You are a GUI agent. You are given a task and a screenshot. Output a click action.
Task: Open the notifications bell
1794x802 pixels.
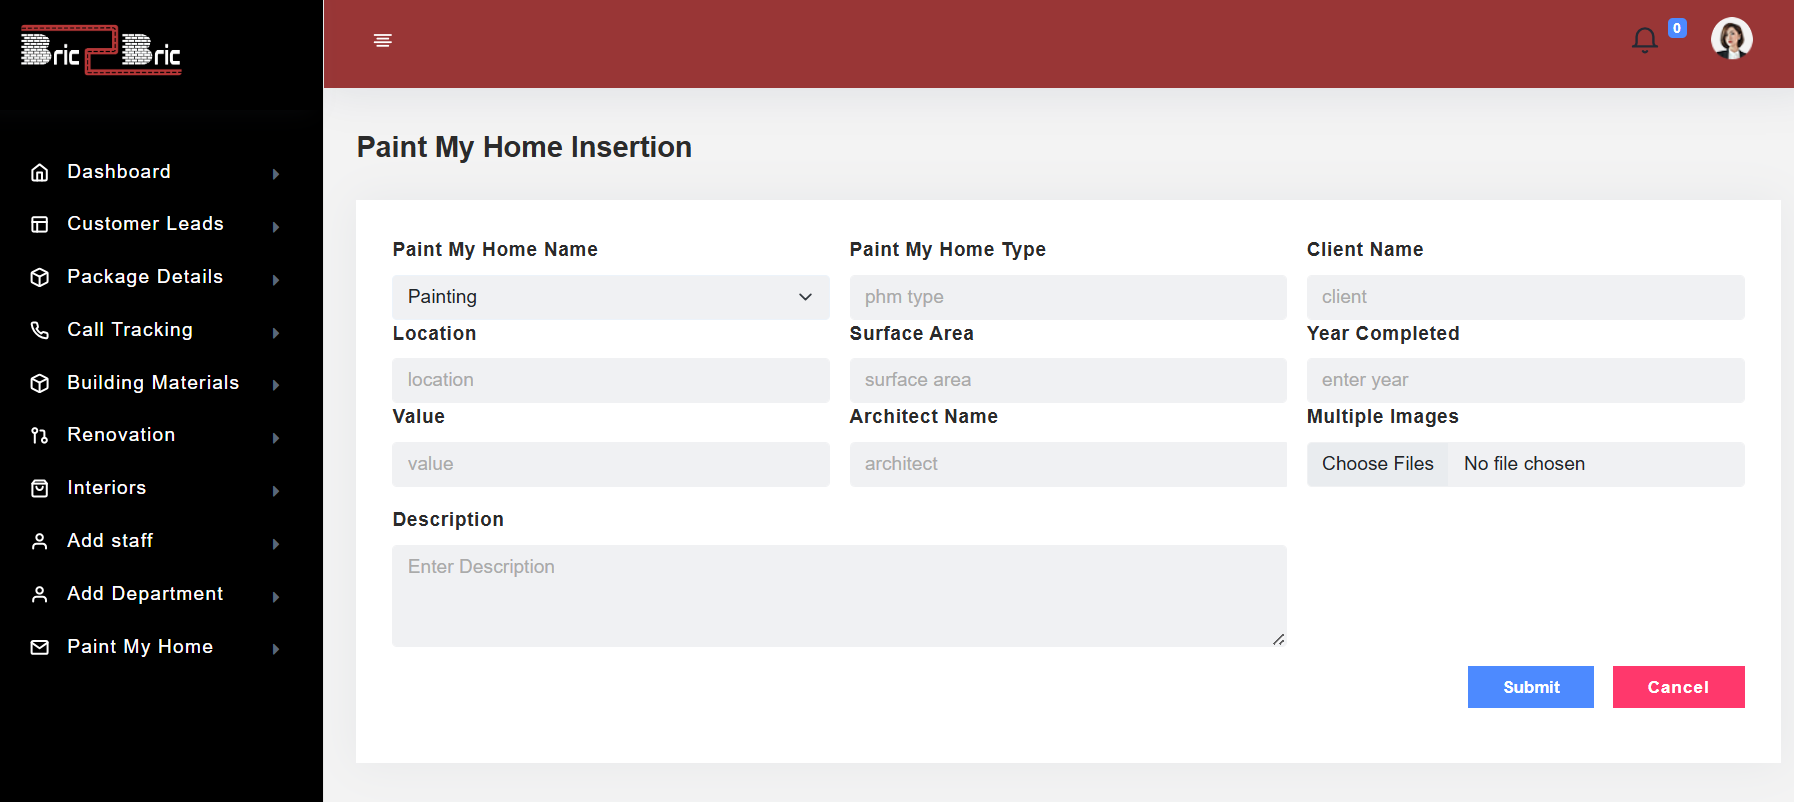pos(1645,40)
